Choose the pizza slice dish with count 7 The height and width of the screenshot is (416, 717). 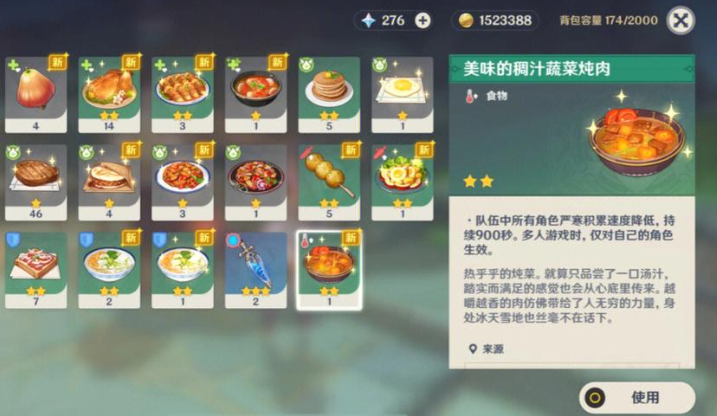click(x=36, y=270)
